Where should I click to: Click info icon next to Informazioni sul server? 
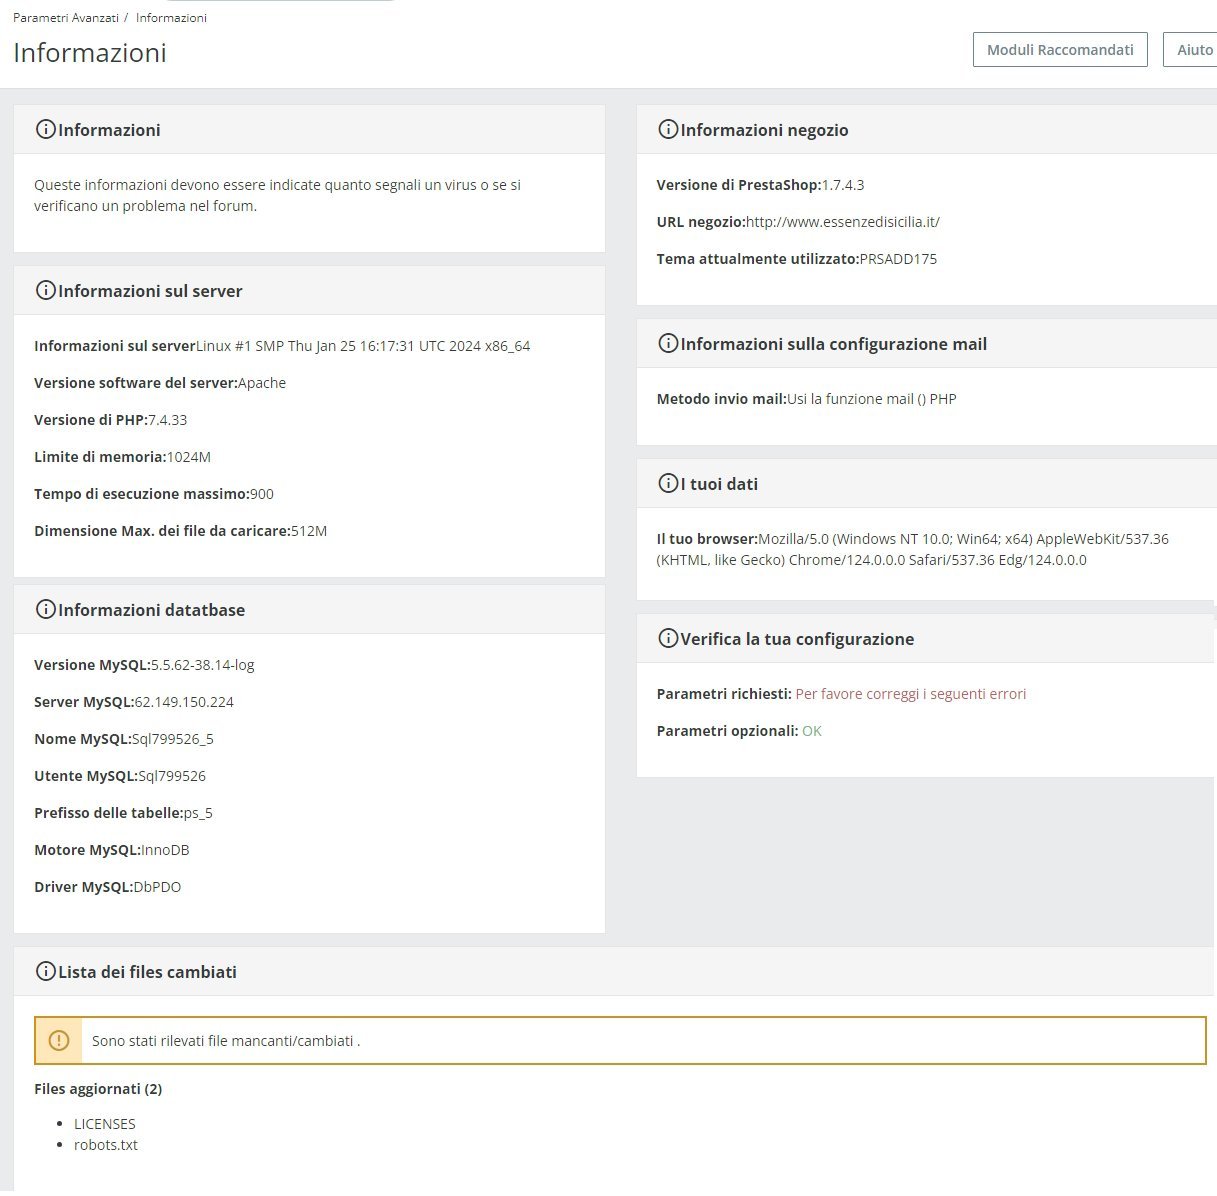pos(45,290)
